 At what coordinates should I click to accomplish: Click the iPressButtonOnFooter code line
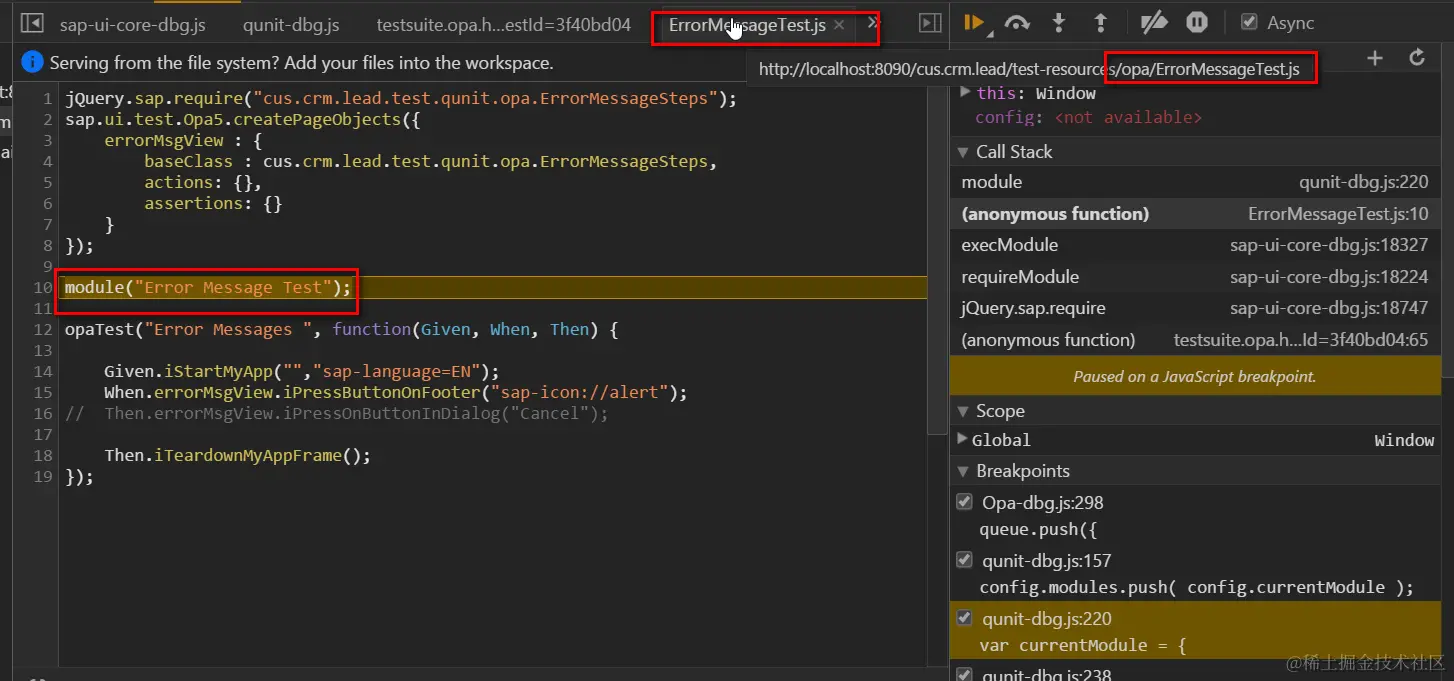396,393
